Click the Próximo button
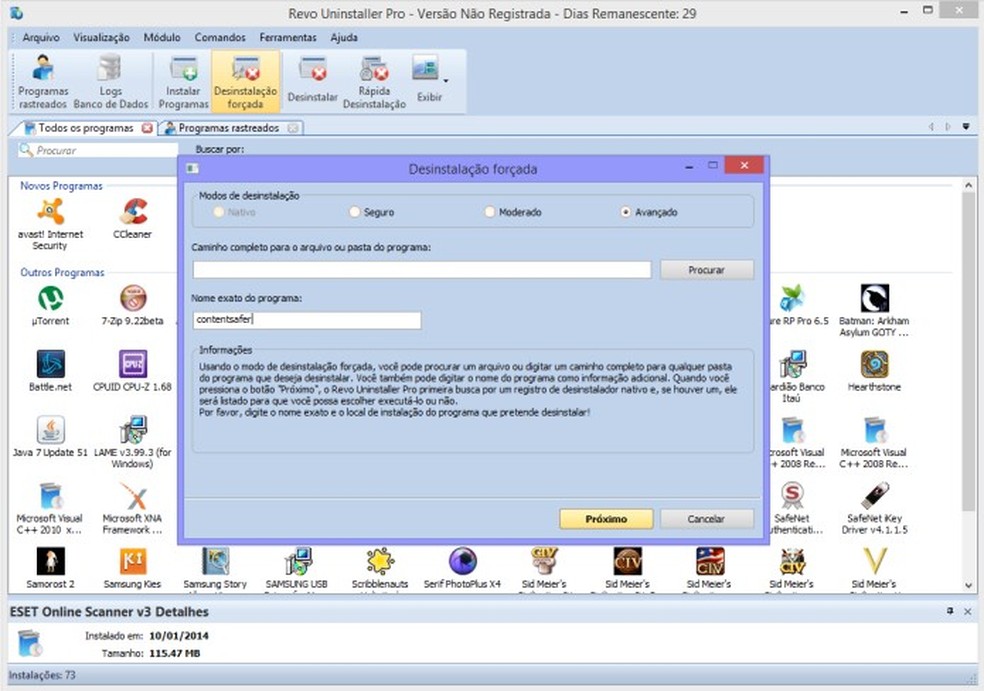 [605, 519]
